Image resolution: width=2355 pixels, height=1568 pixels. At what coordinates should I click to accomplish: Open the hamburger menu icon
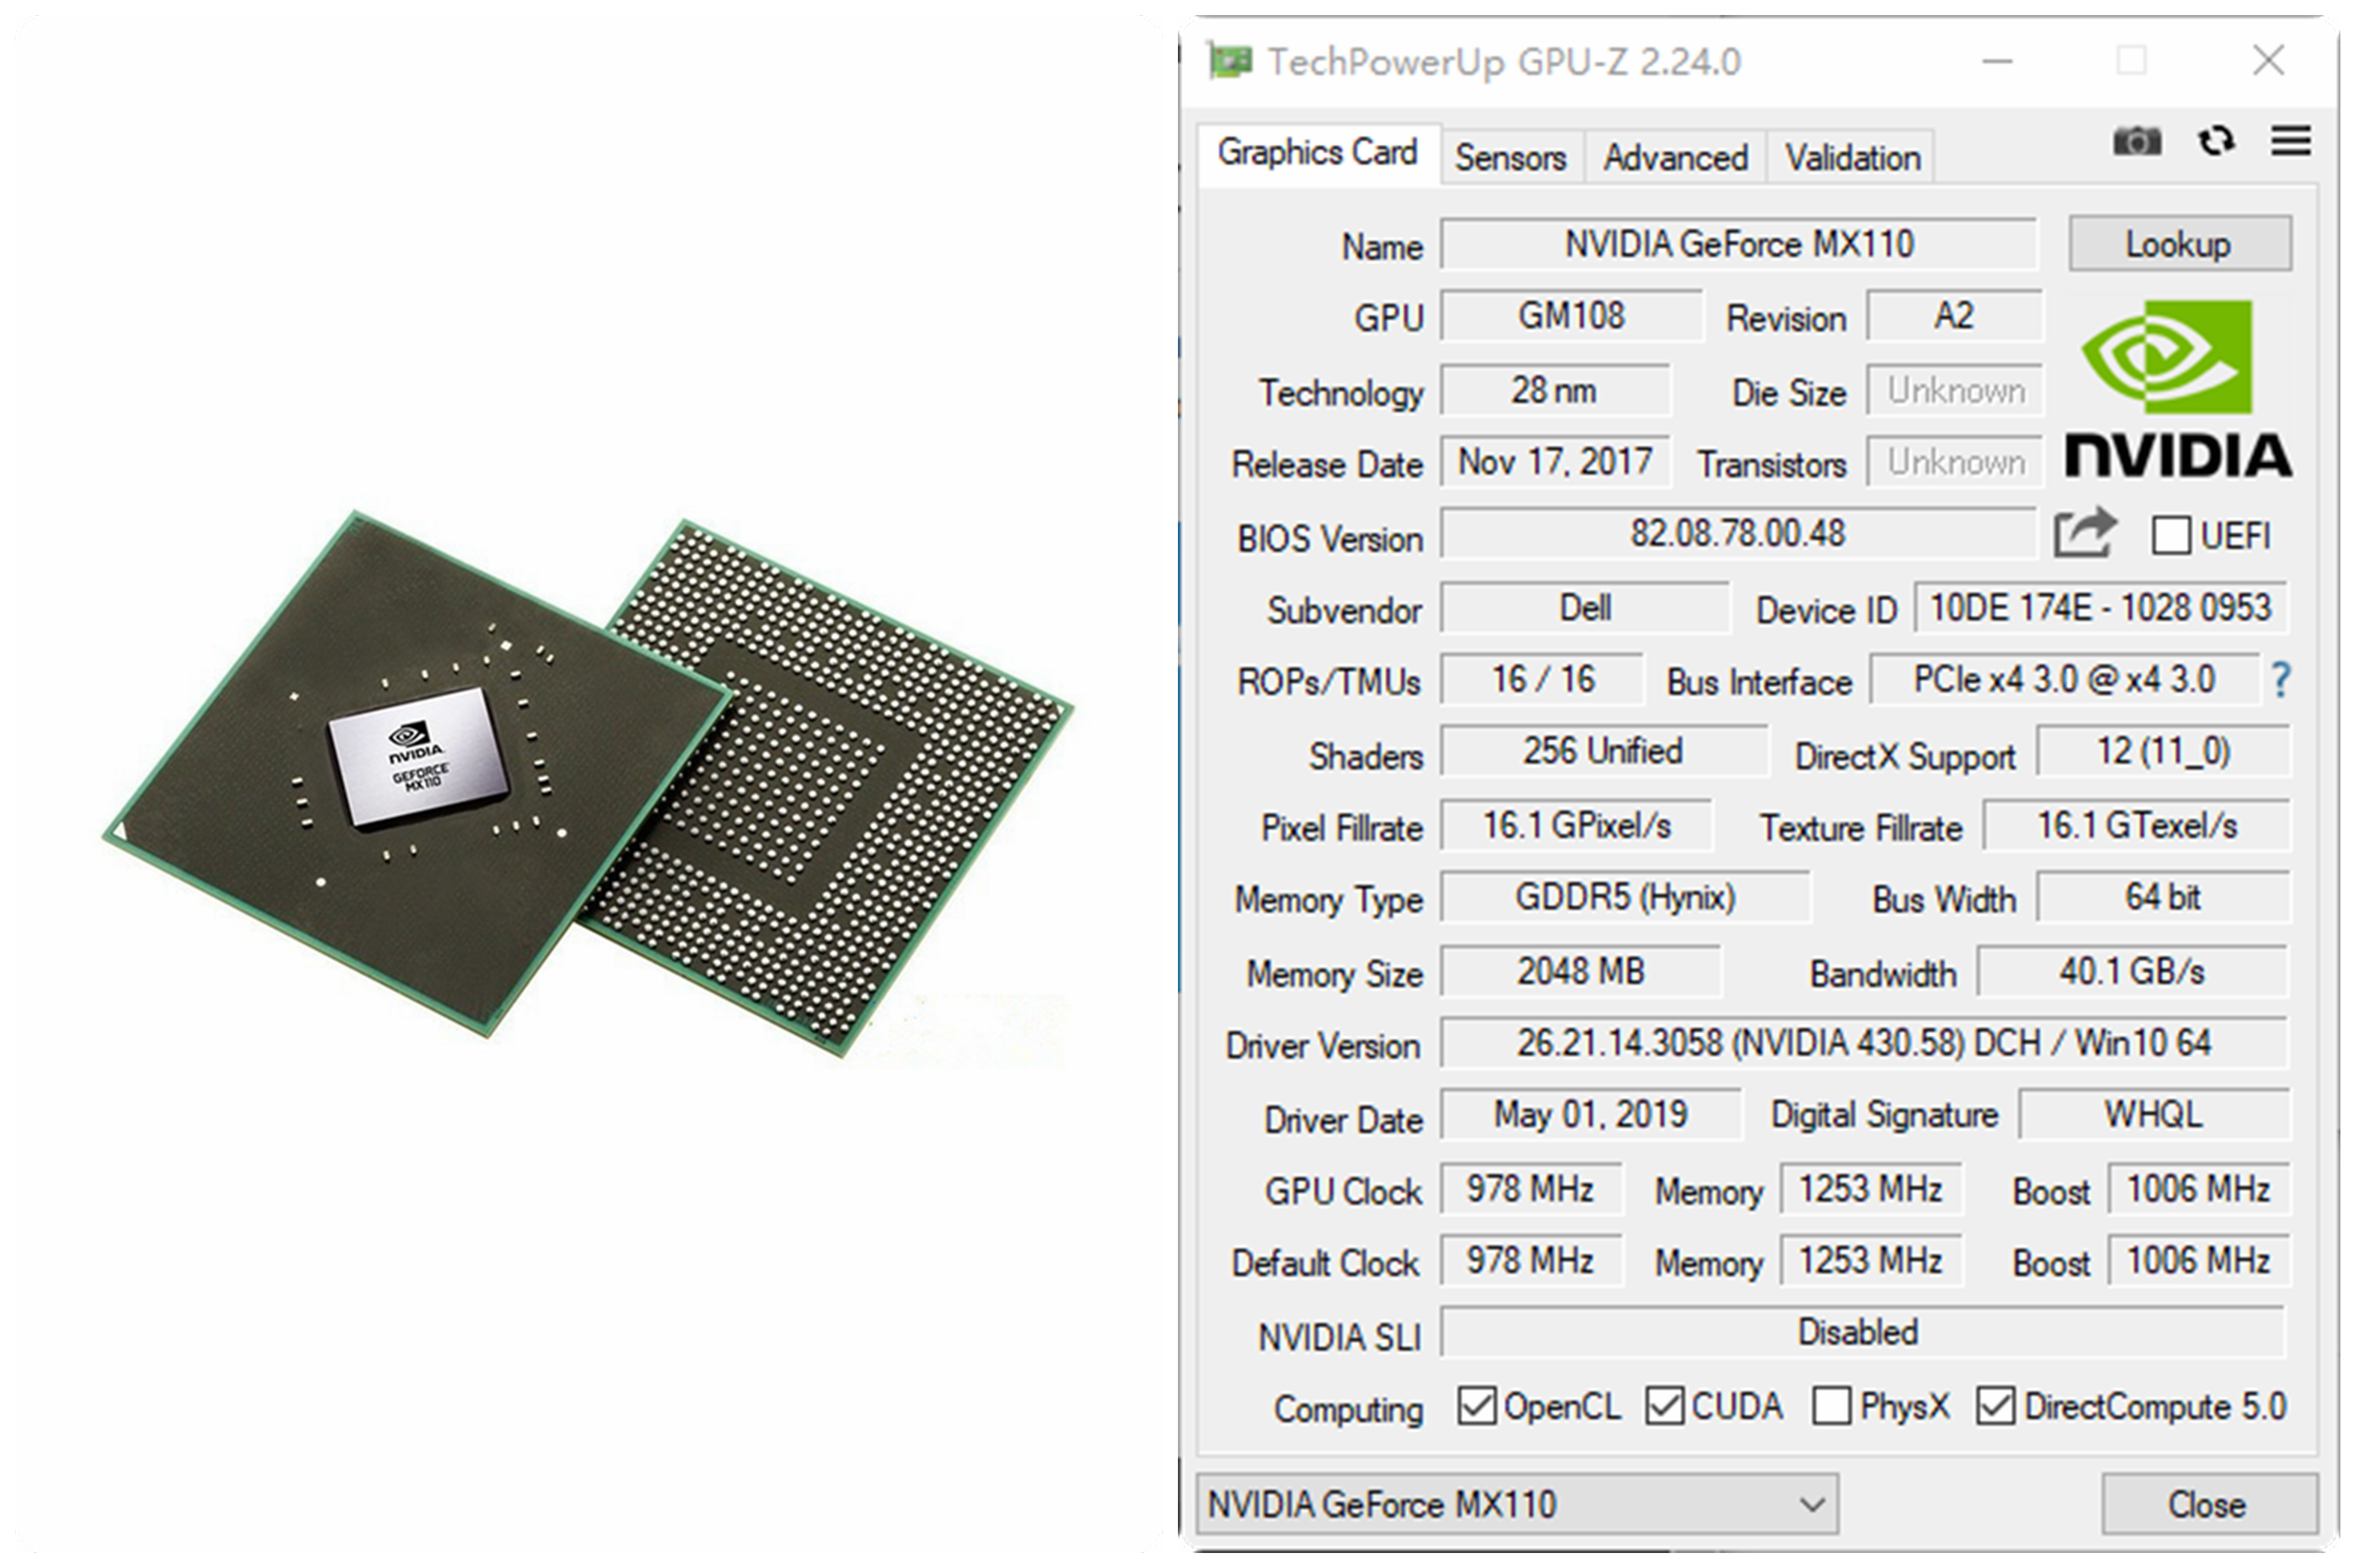[x=2290, y=141]
